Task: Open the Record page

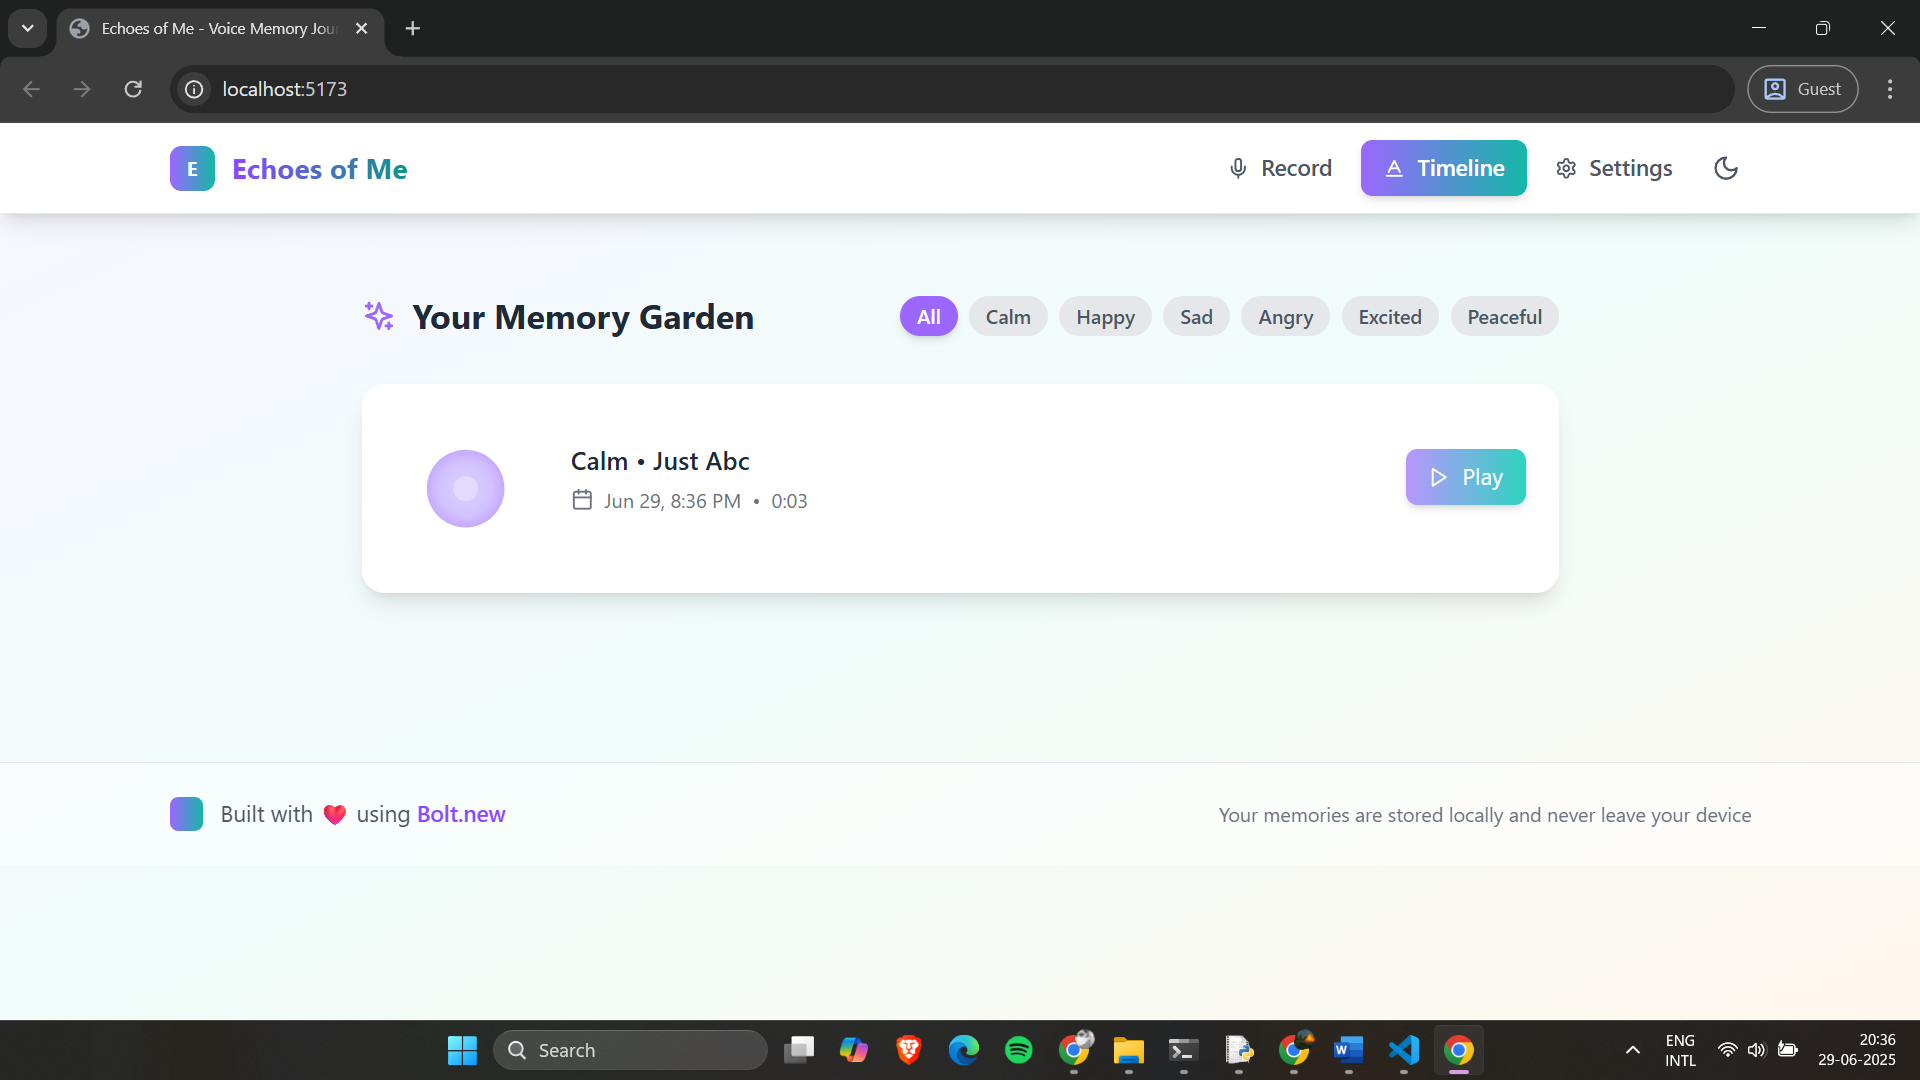Action: pyautogui.click(x=1280, y=168)
